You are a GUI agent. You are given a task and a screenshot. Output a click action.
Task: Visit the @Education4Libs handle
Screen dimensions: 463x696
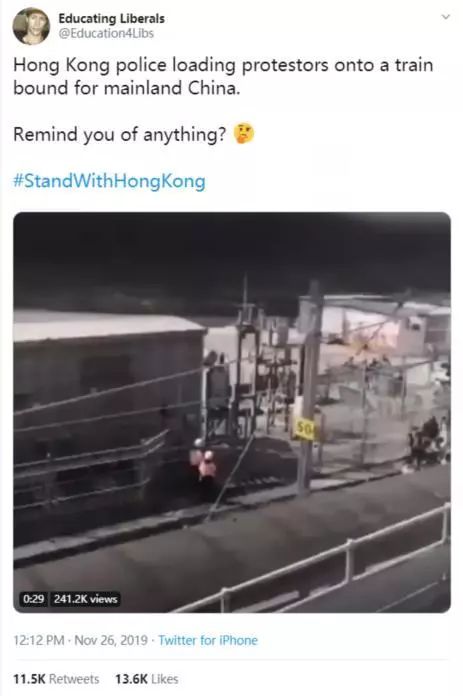[106, 34]
